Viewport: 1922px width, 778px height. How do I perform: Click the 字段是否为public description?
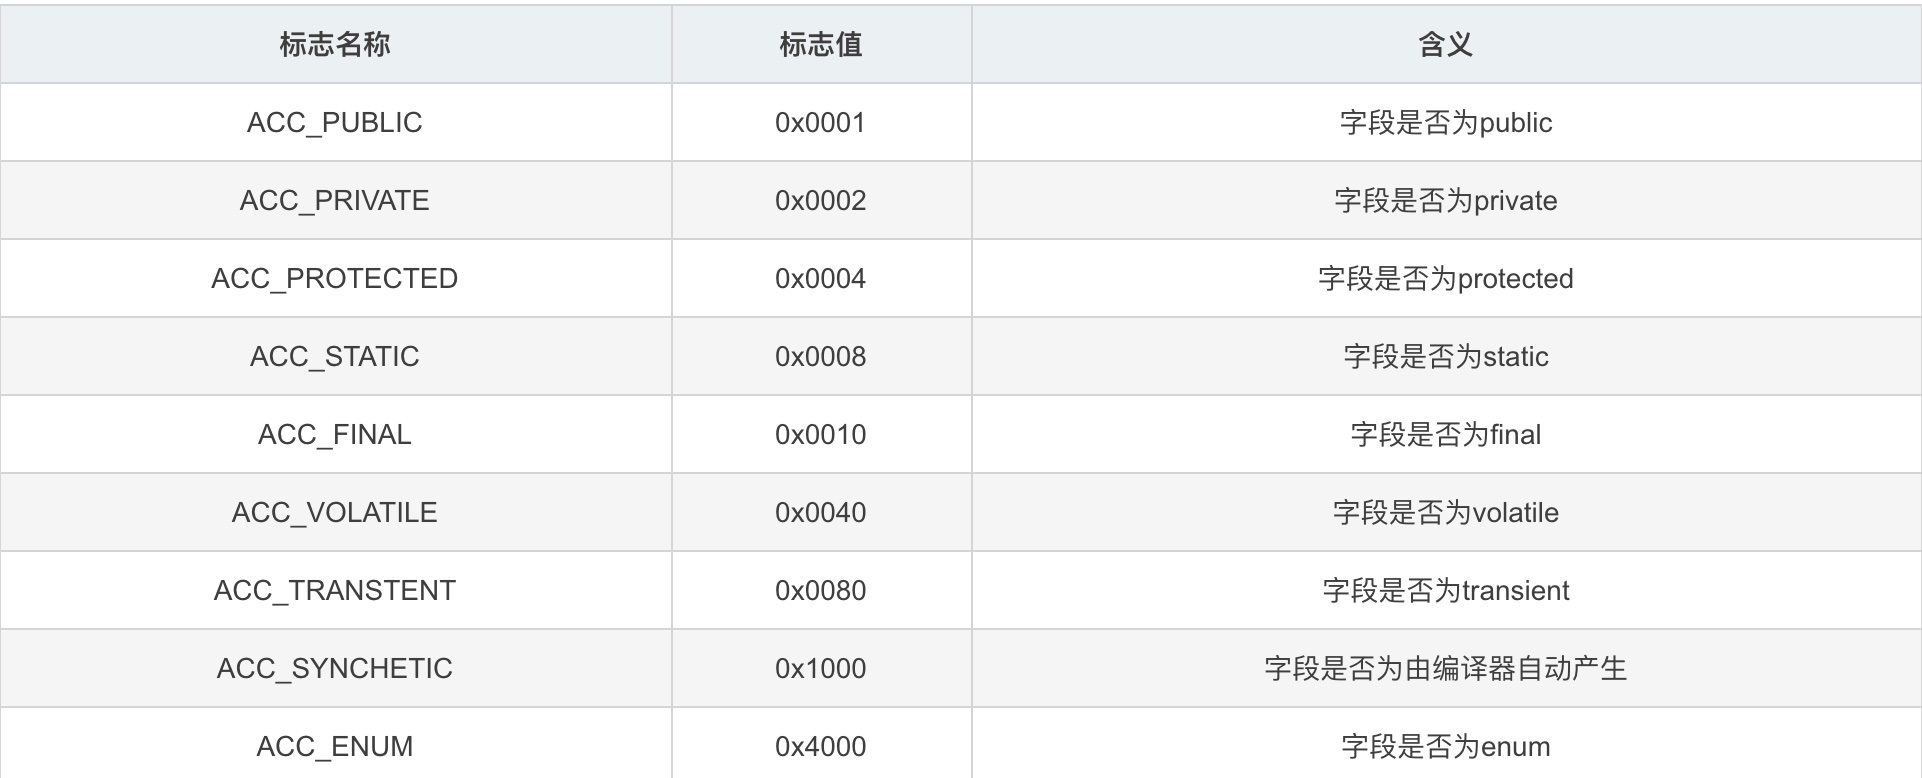pyautogui.click(x=1446, y=122)
